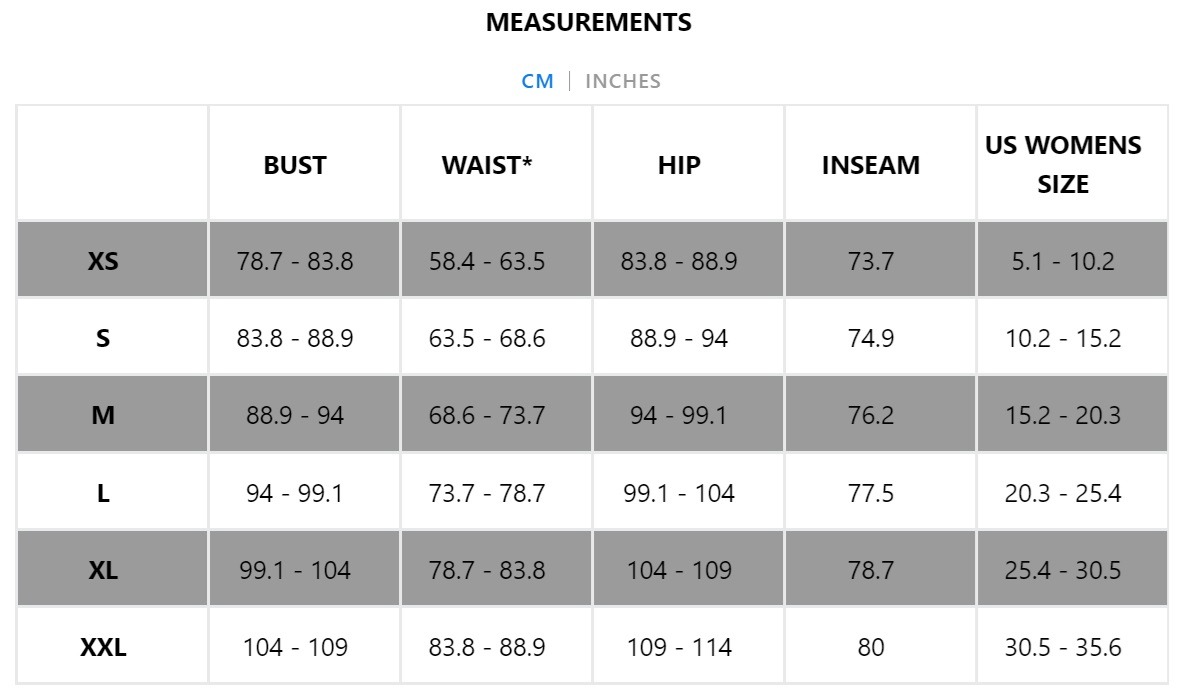Click L hip cell 99.1 - 104

(x=679, y=493)
